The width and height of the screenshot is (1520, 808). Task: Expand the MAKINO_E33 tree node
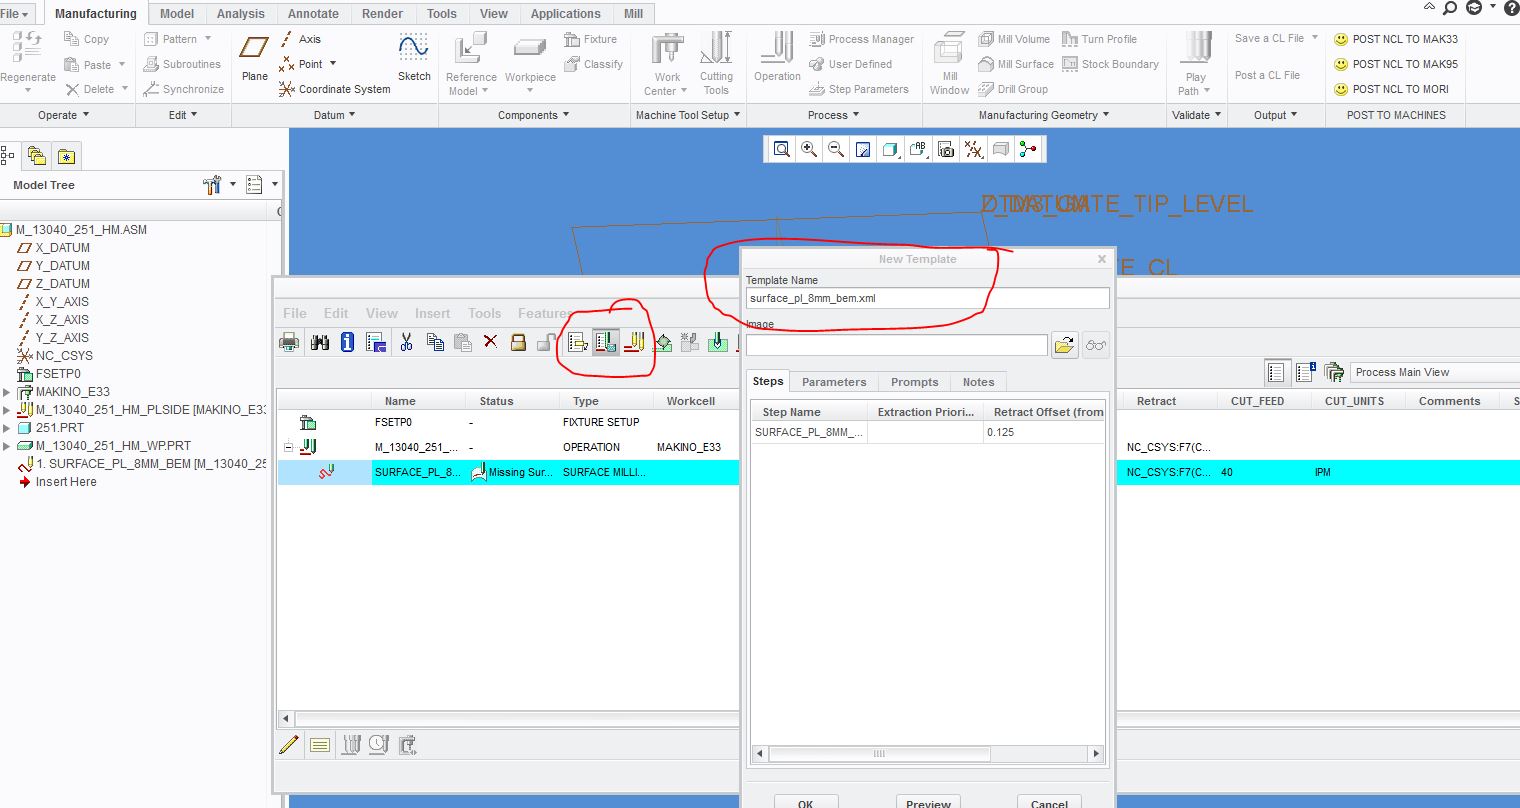[7, 392]
